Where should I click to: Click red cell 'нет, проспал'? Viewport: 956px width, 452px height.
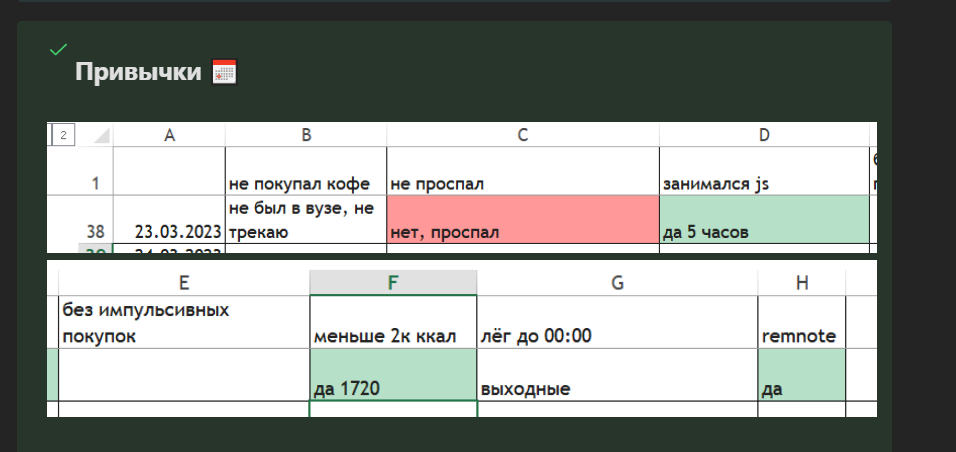click(x=523, y=220)
